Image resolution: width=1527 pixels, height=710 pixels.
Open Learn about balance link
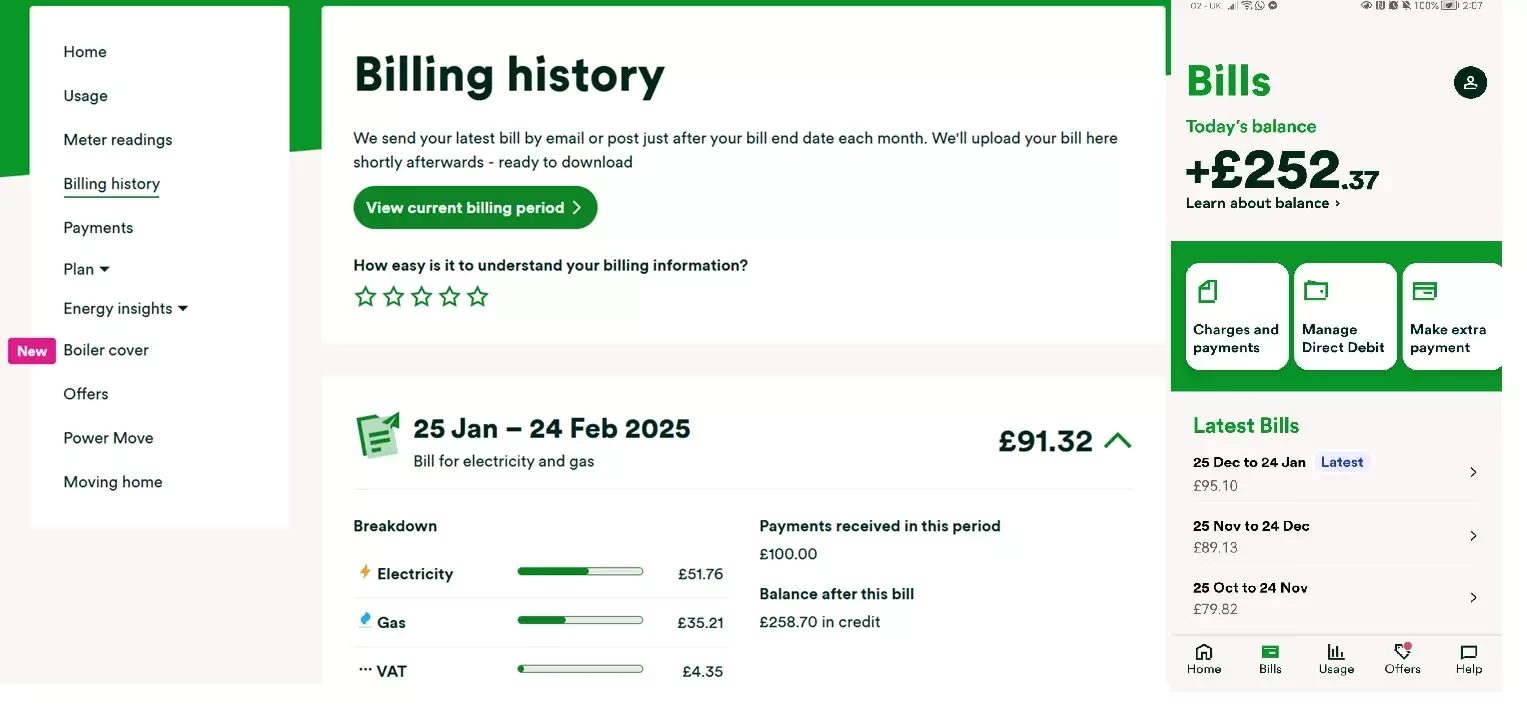pos(1262,203)
